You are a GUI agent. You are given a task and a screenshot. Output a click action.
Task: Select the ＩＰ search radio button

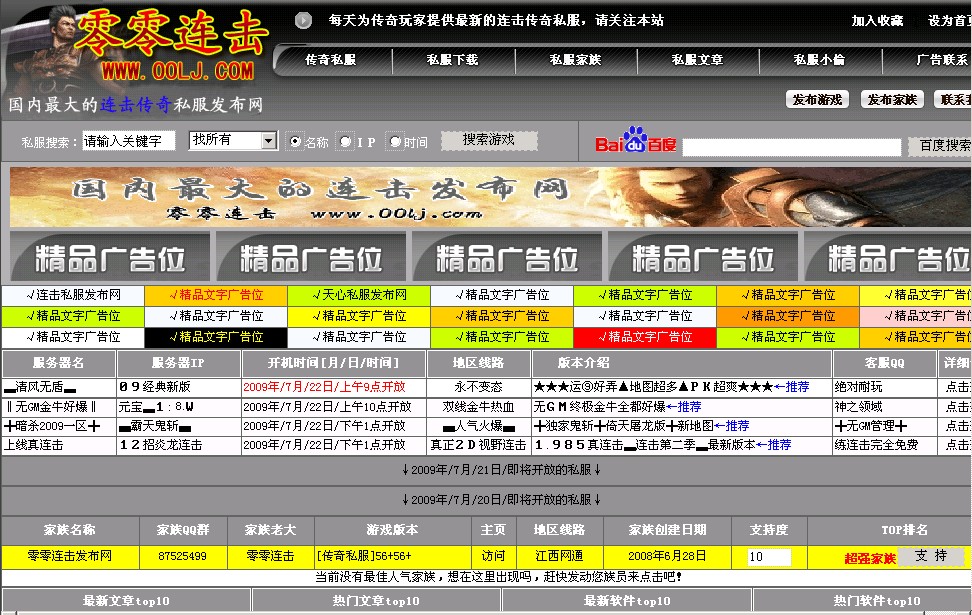tap(347, 141)
